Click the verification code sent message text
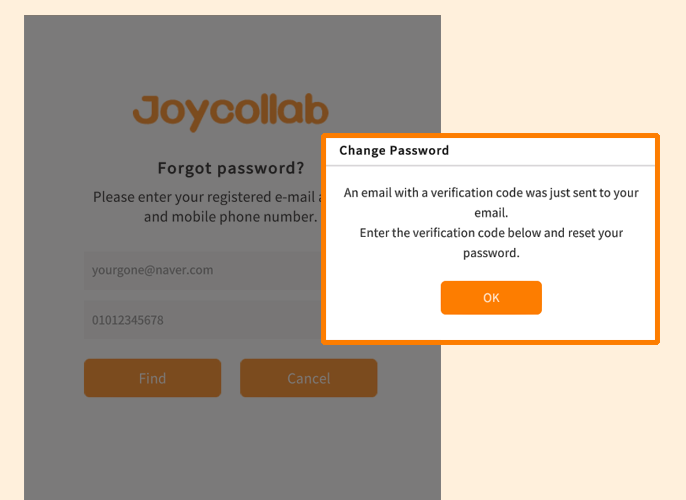686x500 pixels. point(491,203)
